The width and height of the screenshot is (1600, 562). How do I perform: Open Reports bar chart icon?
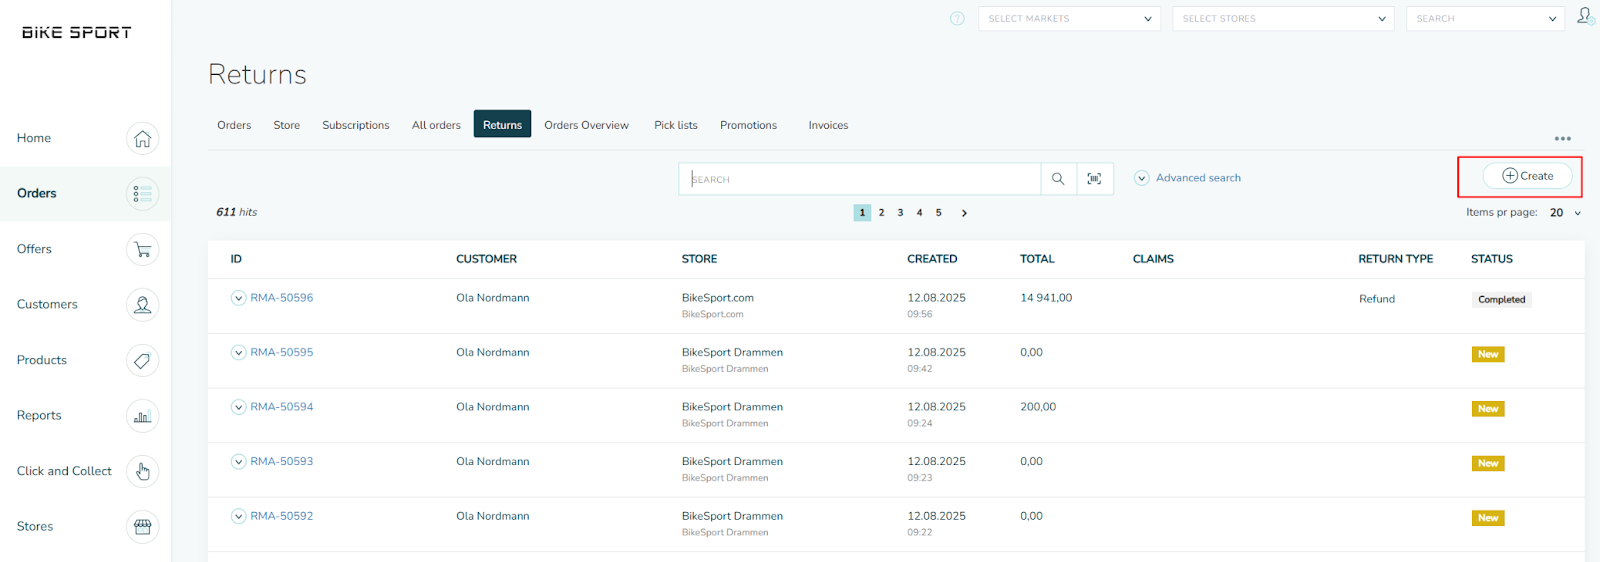(x=142, y=416)
